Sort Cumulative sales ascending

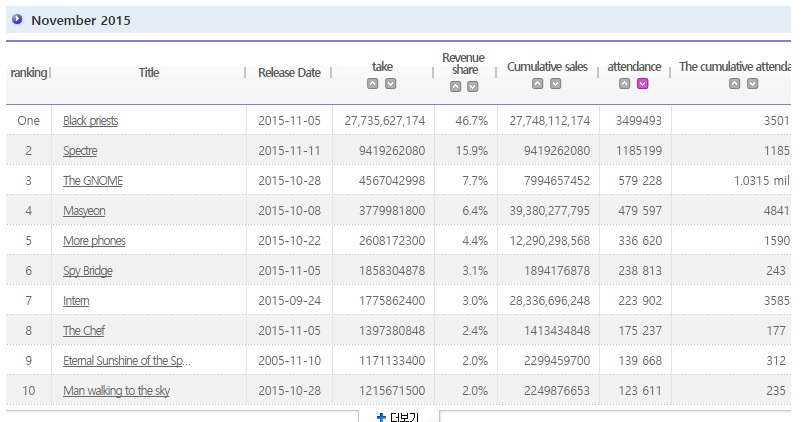pos(538,84)
